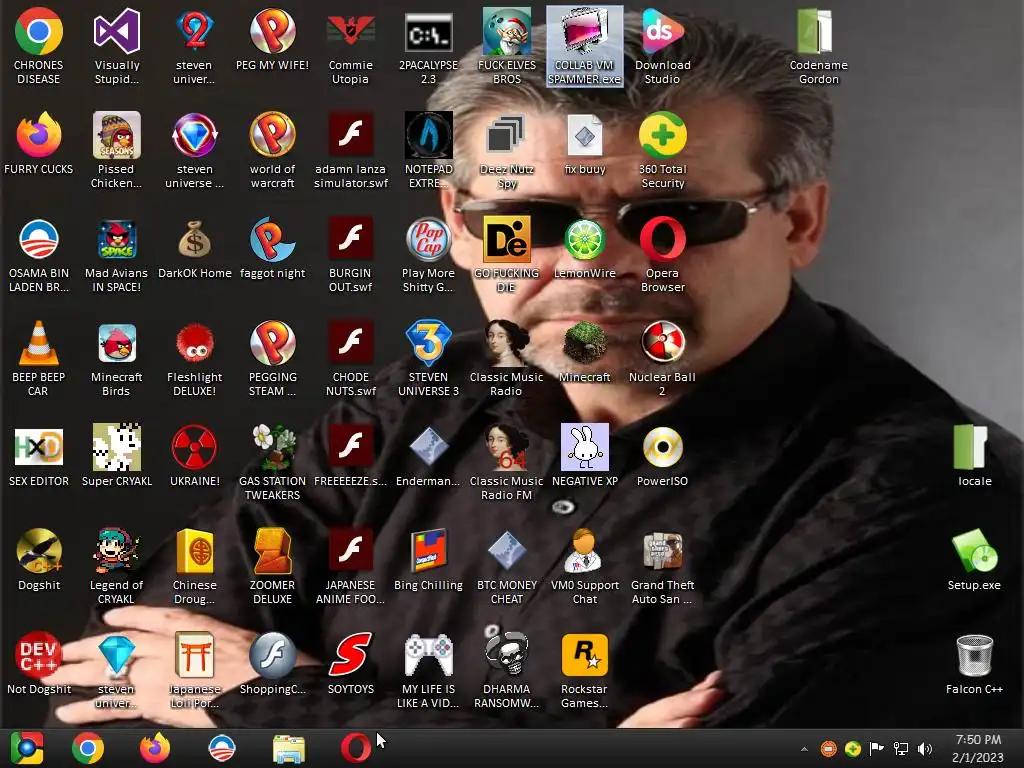
Task: Open the Legend of CRYAKL icon
Action: click(x=117, y=551)
